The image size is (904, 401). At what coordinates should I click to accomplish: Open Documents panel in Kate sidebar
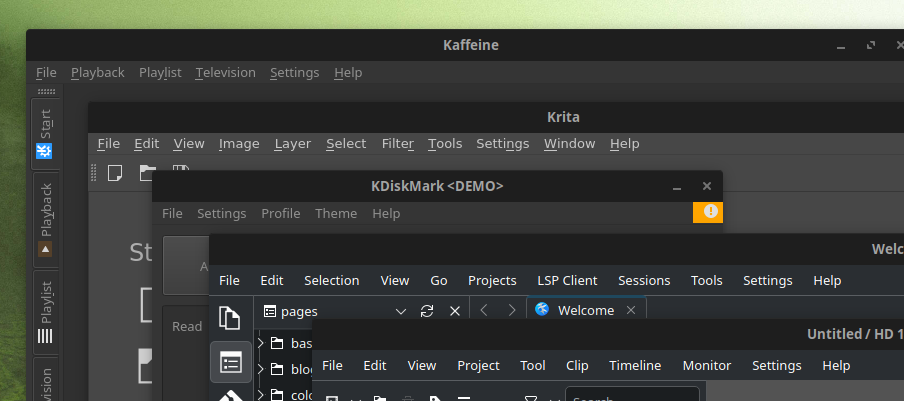click(x=231, y=318)
